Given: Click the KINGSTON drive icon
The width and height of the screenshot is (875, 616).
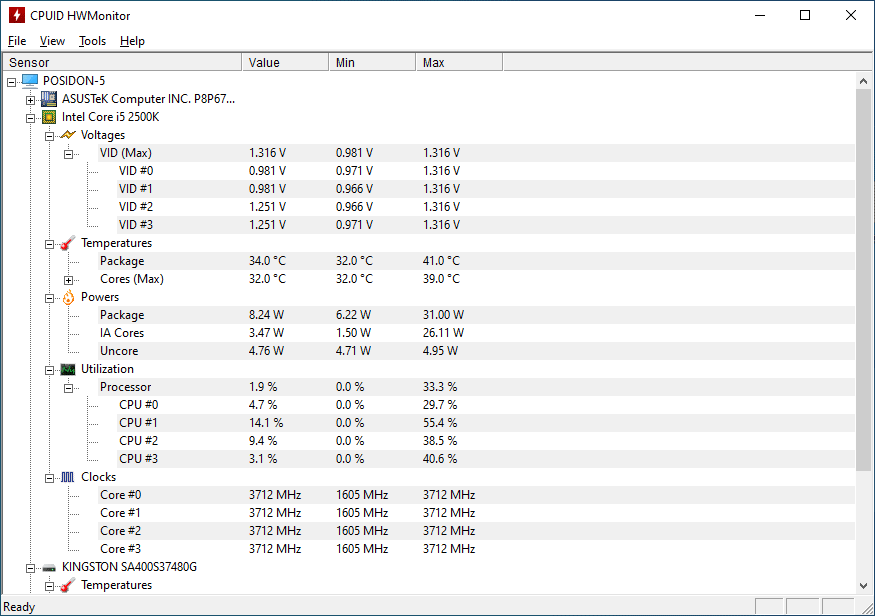Looking at the screenshot, I should [x=49, y=568].
